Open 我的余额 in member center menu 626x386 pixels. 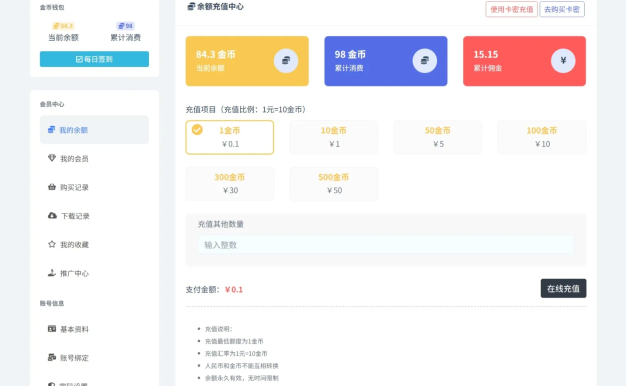click(x=94, y=130)
